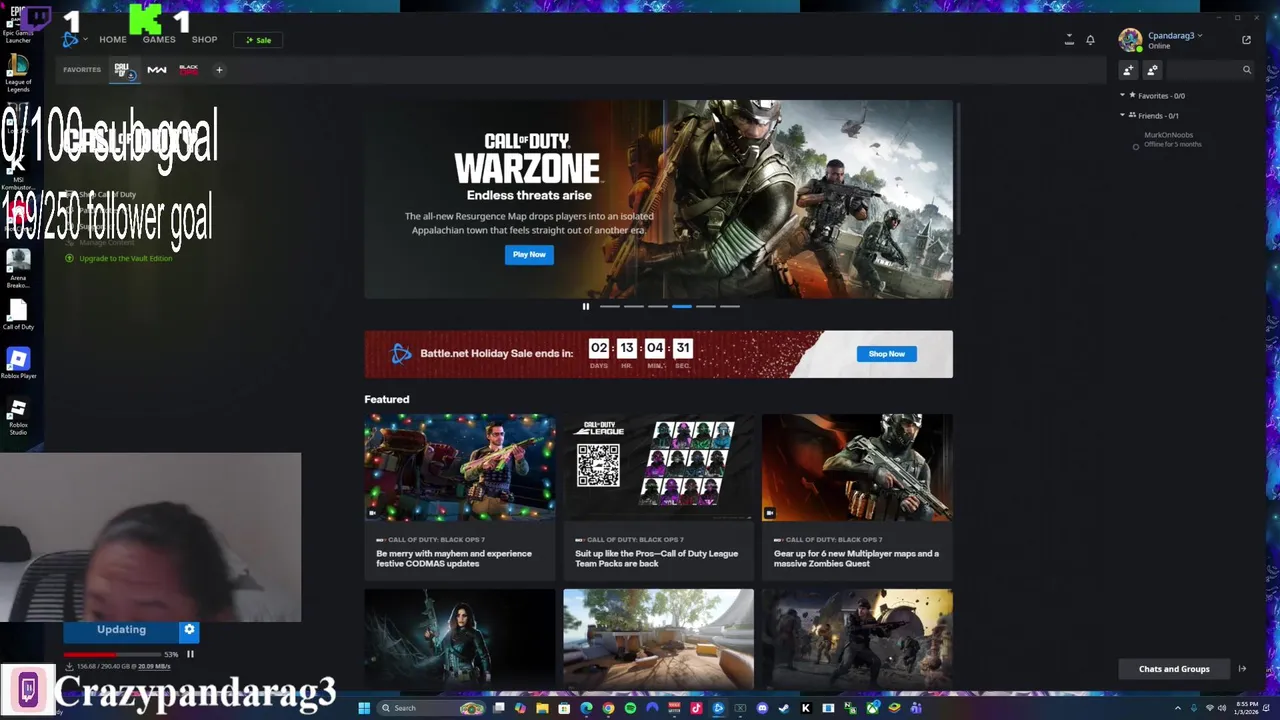Screen dimensions: 1280x720
Task: Open Roblox Studio desktop shortcut
Action: point(18,416)
